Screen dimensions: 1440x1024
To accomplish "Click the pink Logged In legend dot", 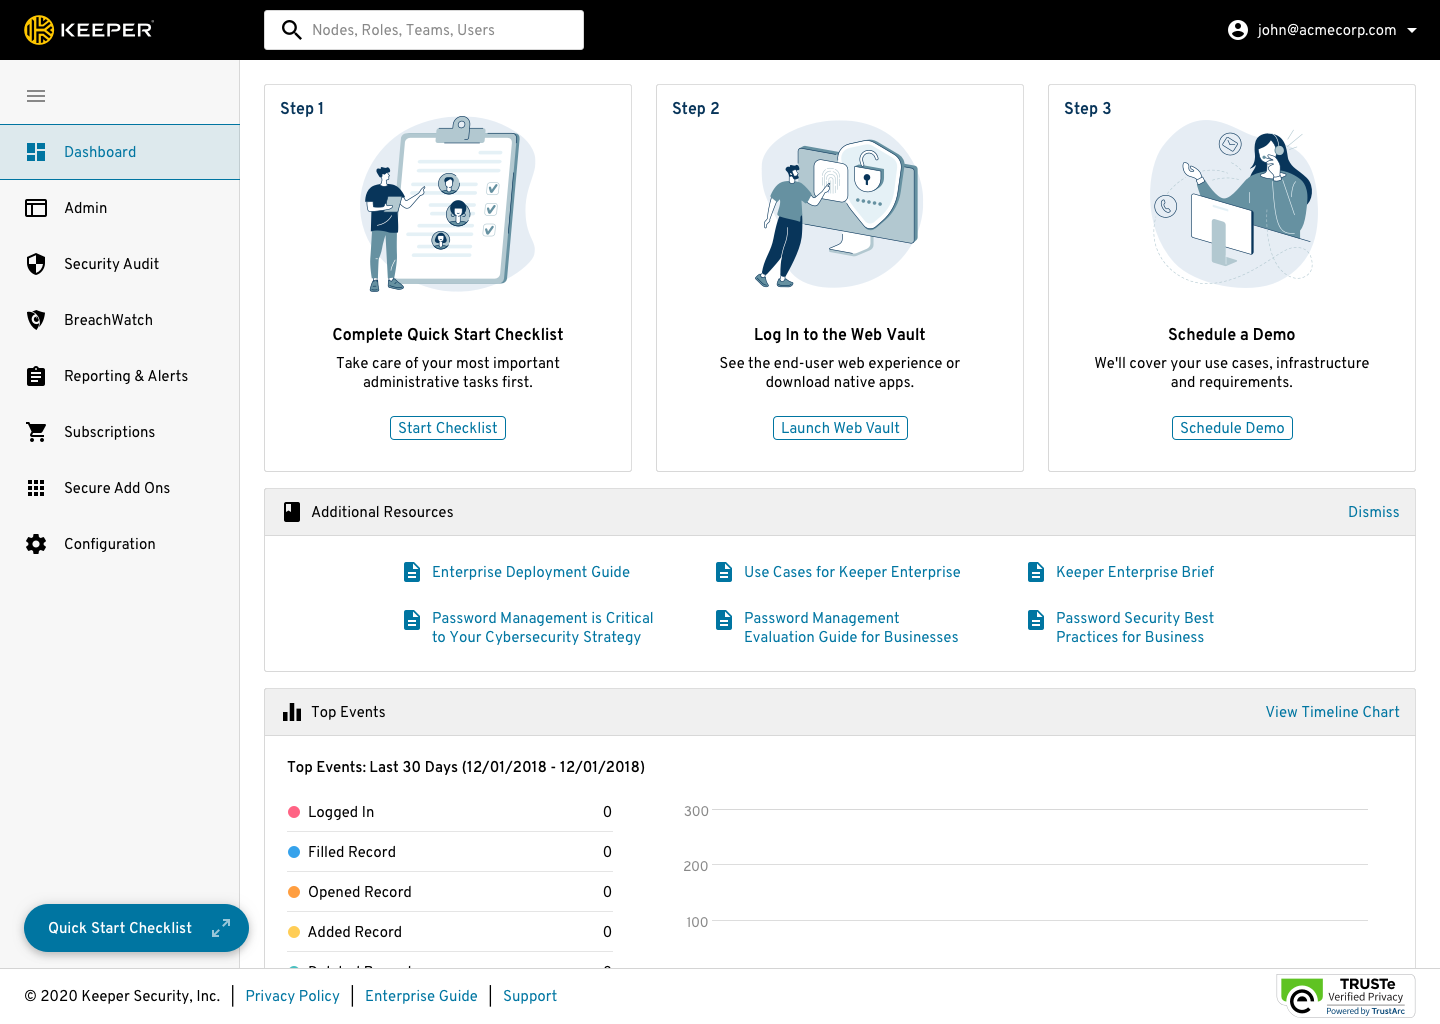I will (x=294, y=812).
